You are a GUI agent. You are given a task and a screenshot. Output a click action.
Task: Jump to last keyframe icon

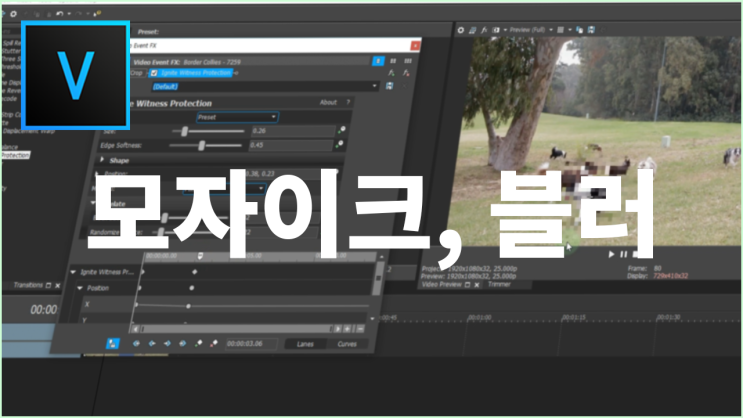pyautogui.click(x=182, y=344)
